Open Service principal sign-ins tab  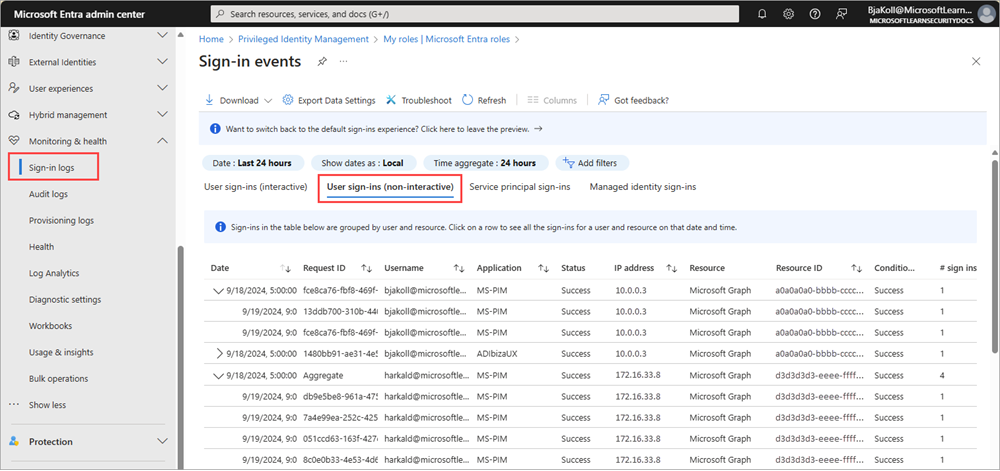pyautogui.click(x=519, y=187)
